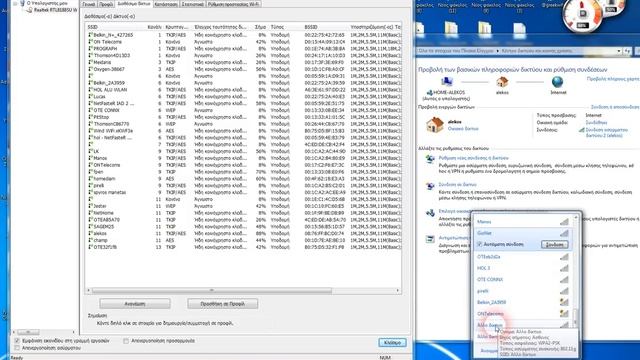Open the Wi-Fi protection setup tab

tap(233, 4)
